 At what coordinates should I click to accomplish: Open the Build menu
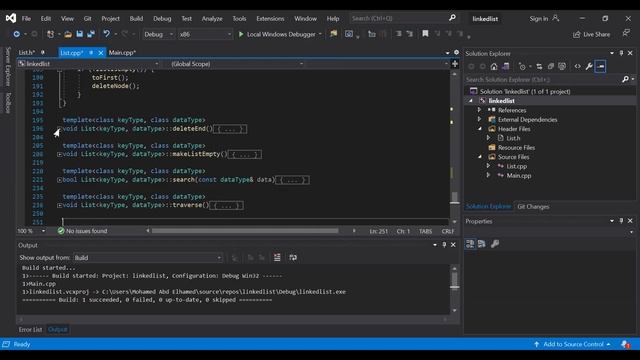pos(136,18)
